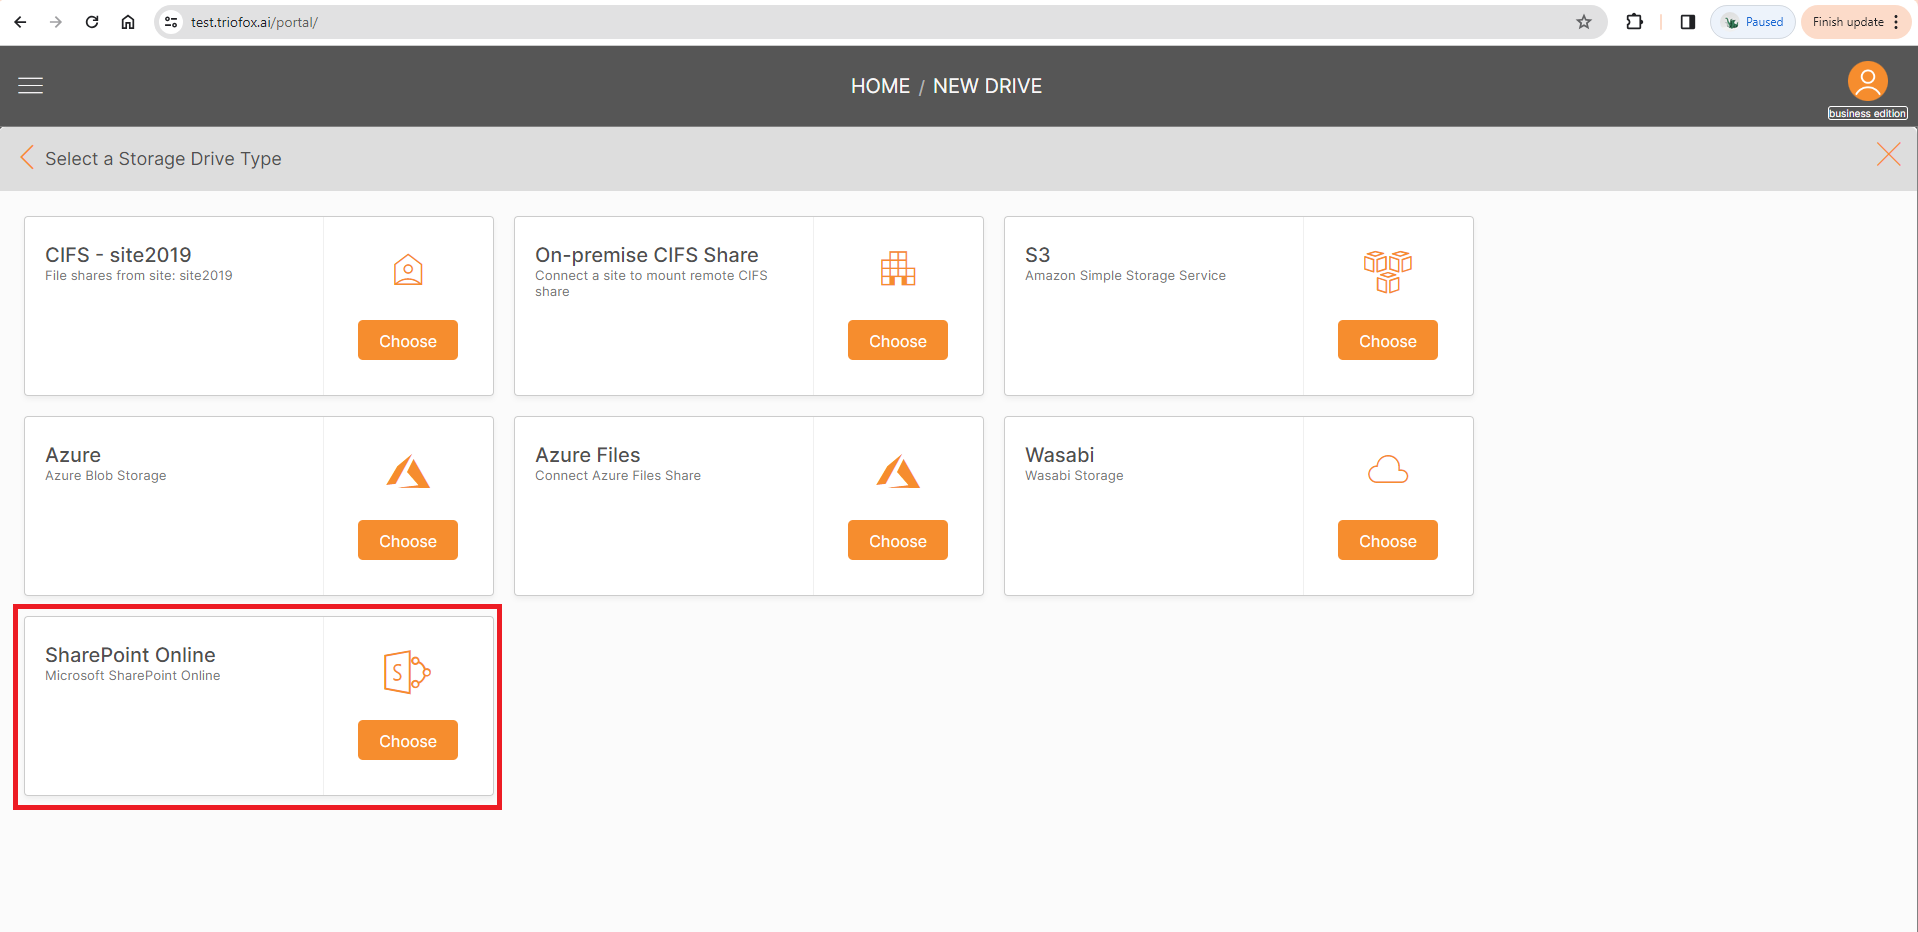
Task: Click the CIFS site2019 house icon
Action: pyautogui.click(x=408, y=270)
